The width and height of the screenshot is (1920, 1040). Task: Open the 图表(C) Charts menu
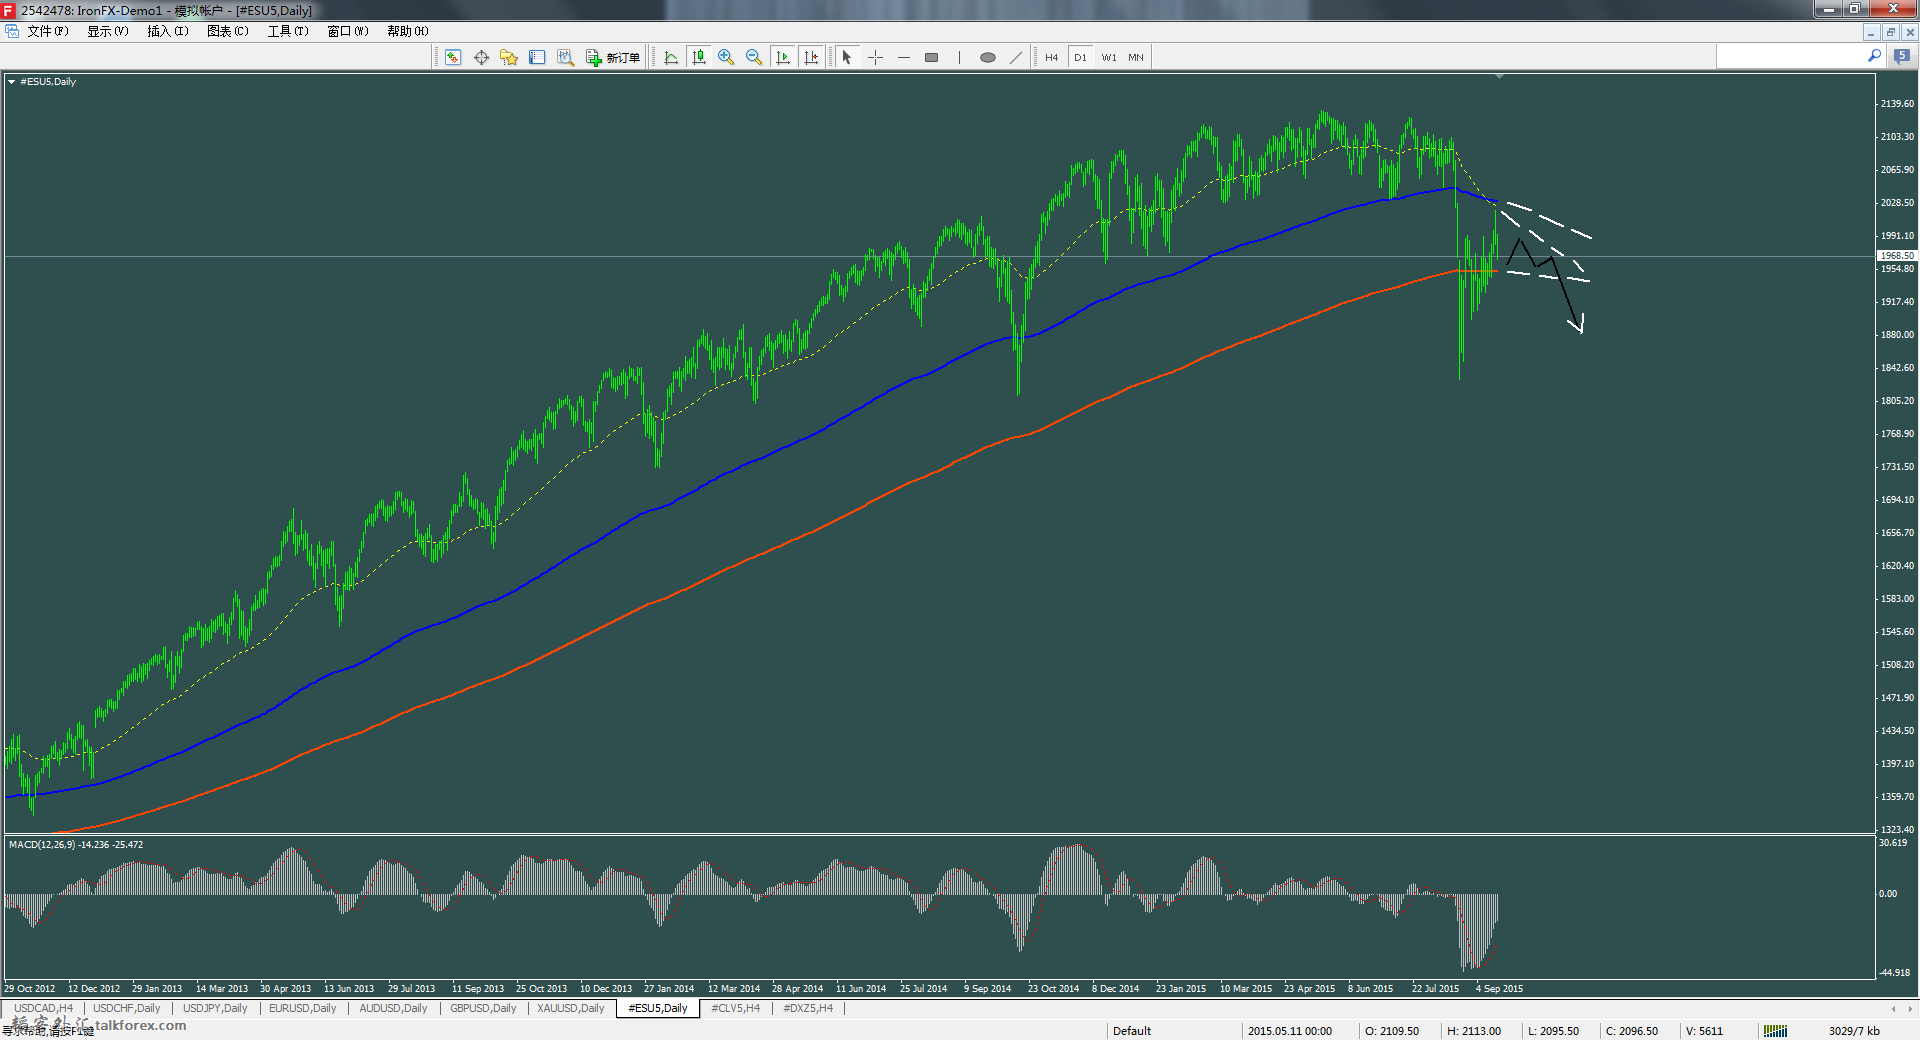(228, 31)
